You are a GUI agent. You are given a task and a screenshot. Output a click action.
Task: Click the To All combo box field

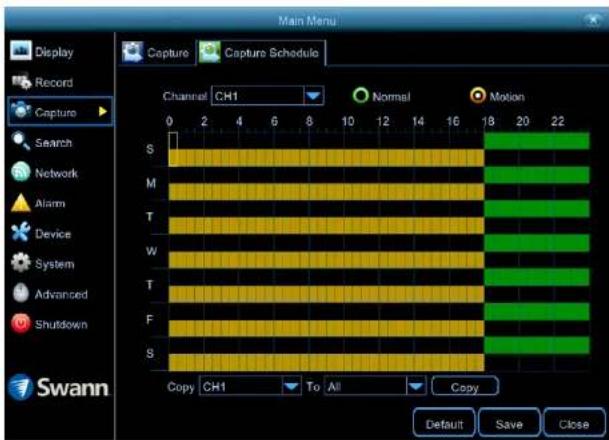[x=375, y=386]
